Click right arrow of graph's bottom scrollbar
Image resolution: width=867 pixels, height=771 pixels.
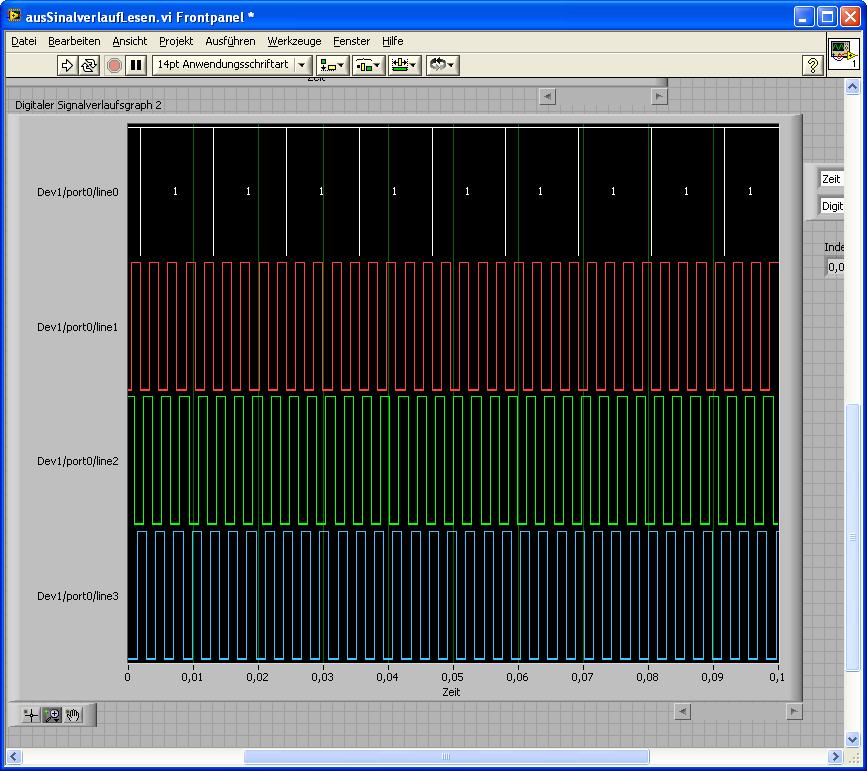pyautogui.click(x=794, y=712)
